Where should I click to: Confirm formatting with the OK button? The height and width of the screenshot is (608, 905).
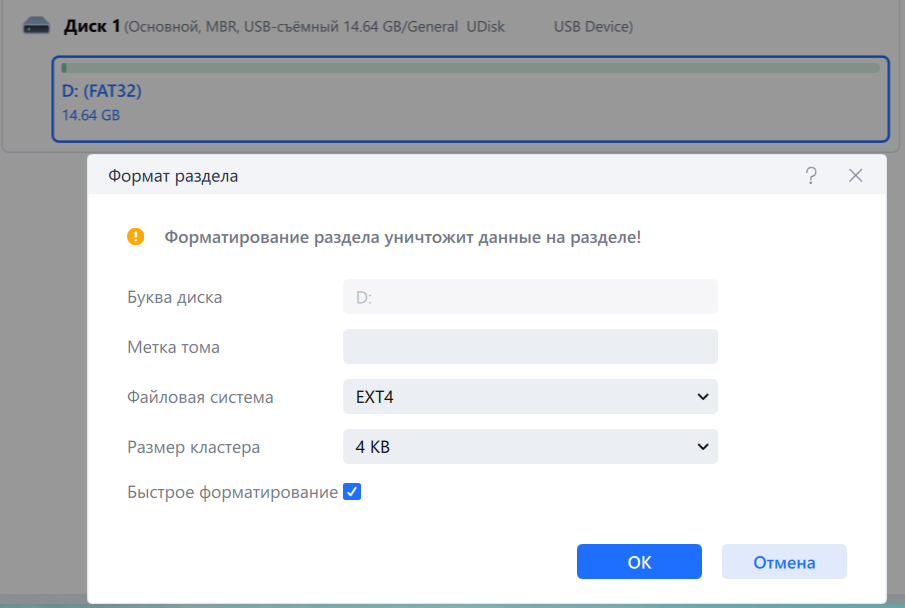[639, 561]
